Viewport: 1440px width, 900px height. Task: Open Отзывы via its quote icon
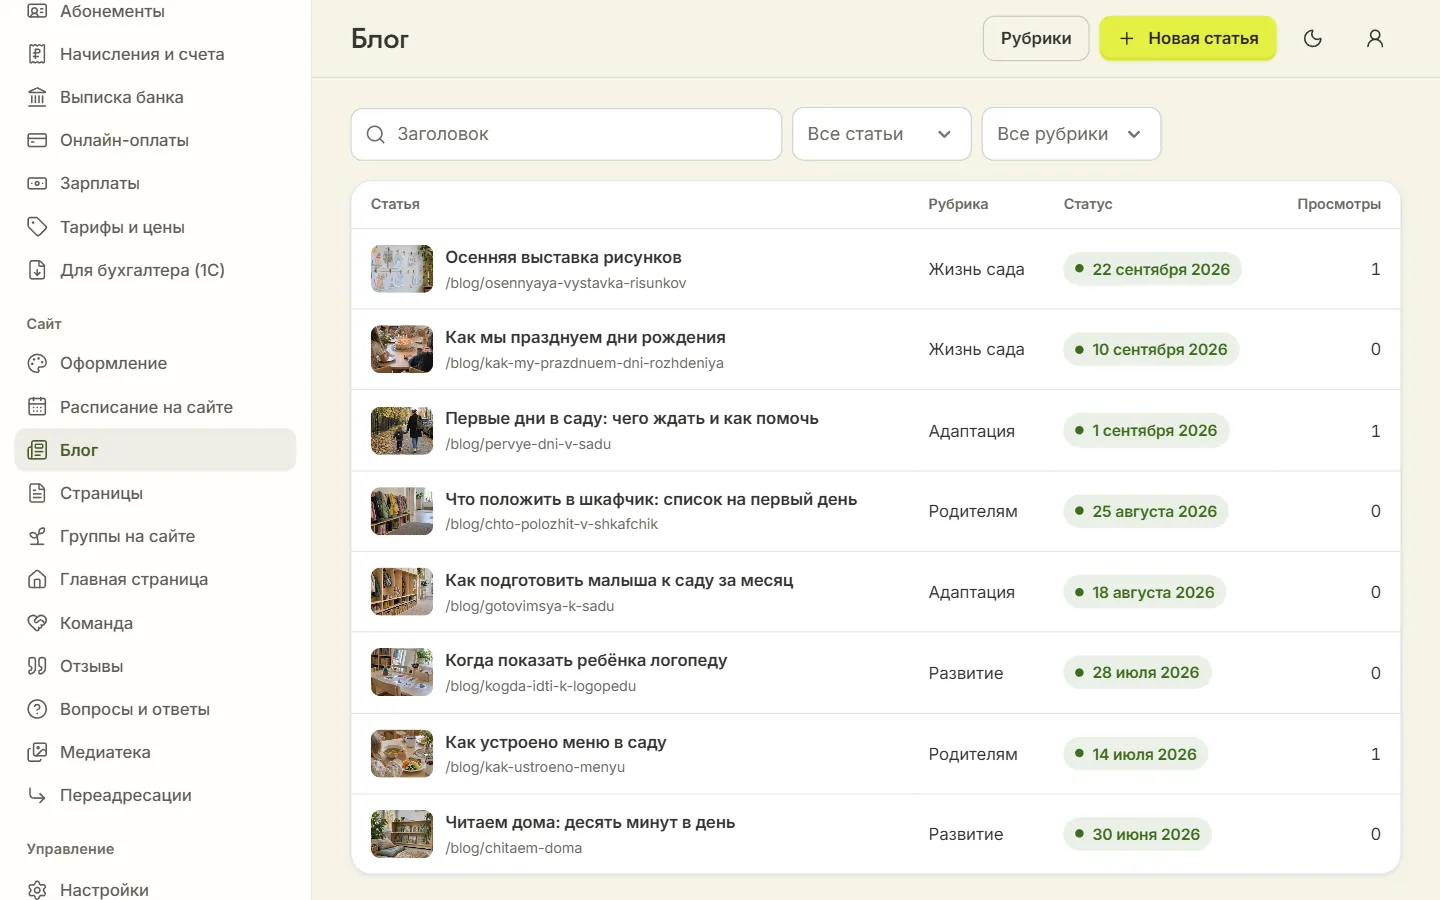(x=37, y=666)
